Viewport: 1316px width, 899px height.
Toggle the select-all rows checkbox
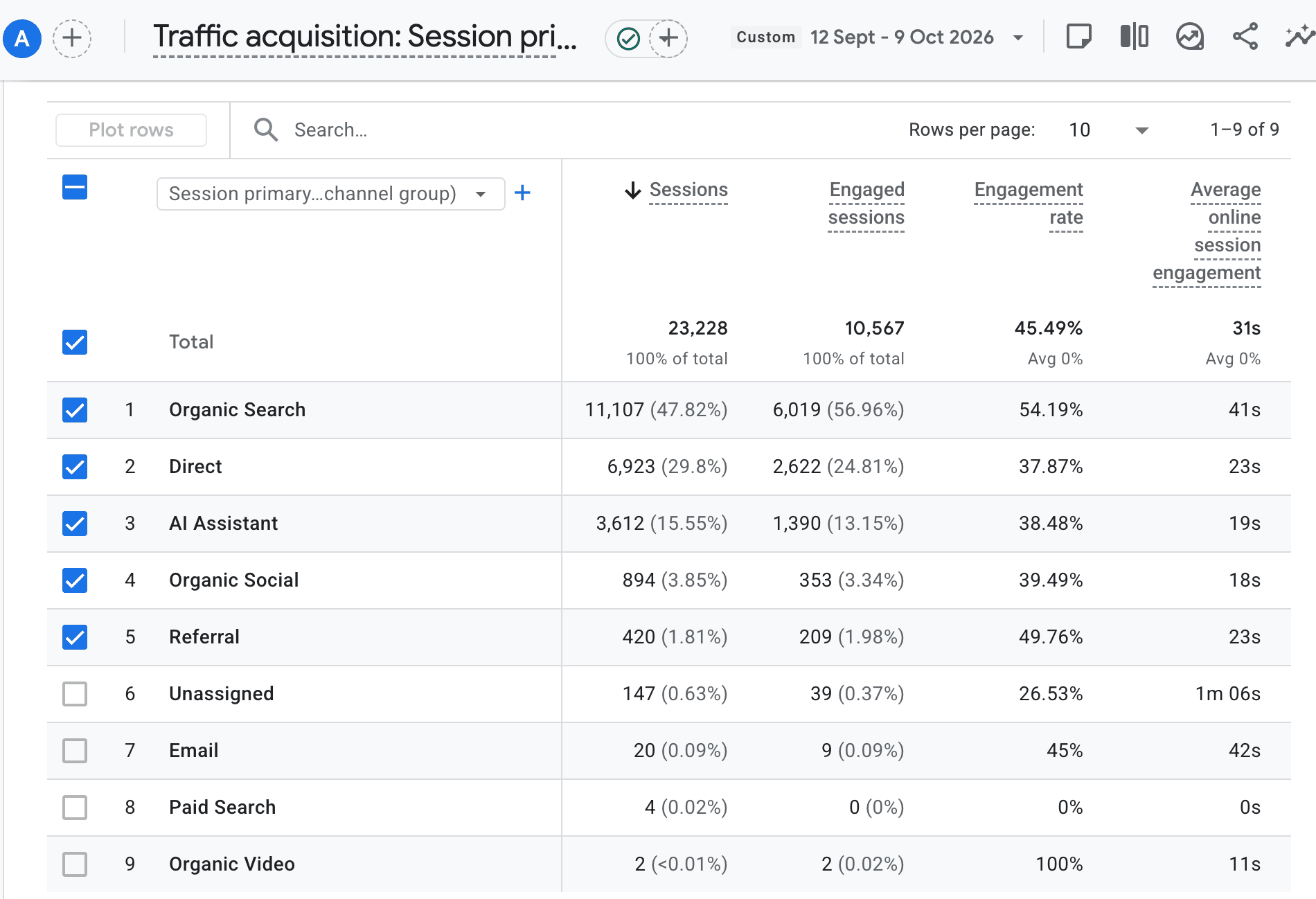[x=75, y=187]
